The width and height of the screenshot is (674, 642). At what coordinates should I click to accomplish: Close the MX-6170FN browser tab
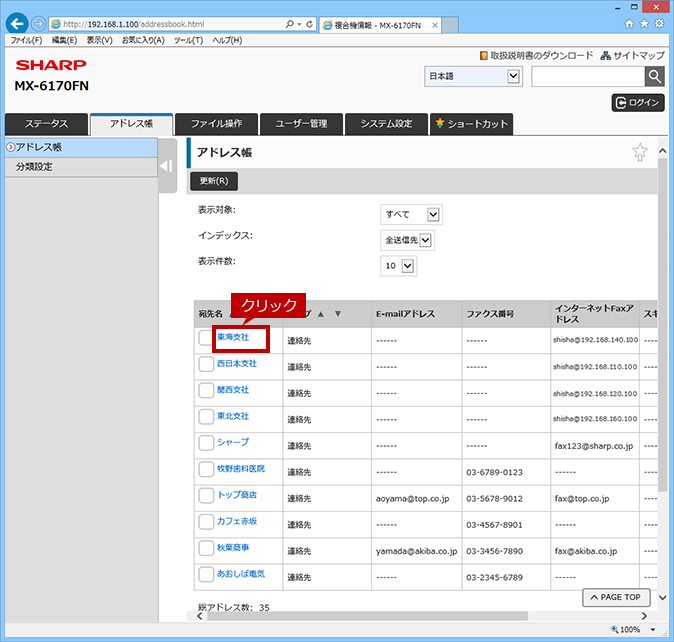(x=435, y=25)
